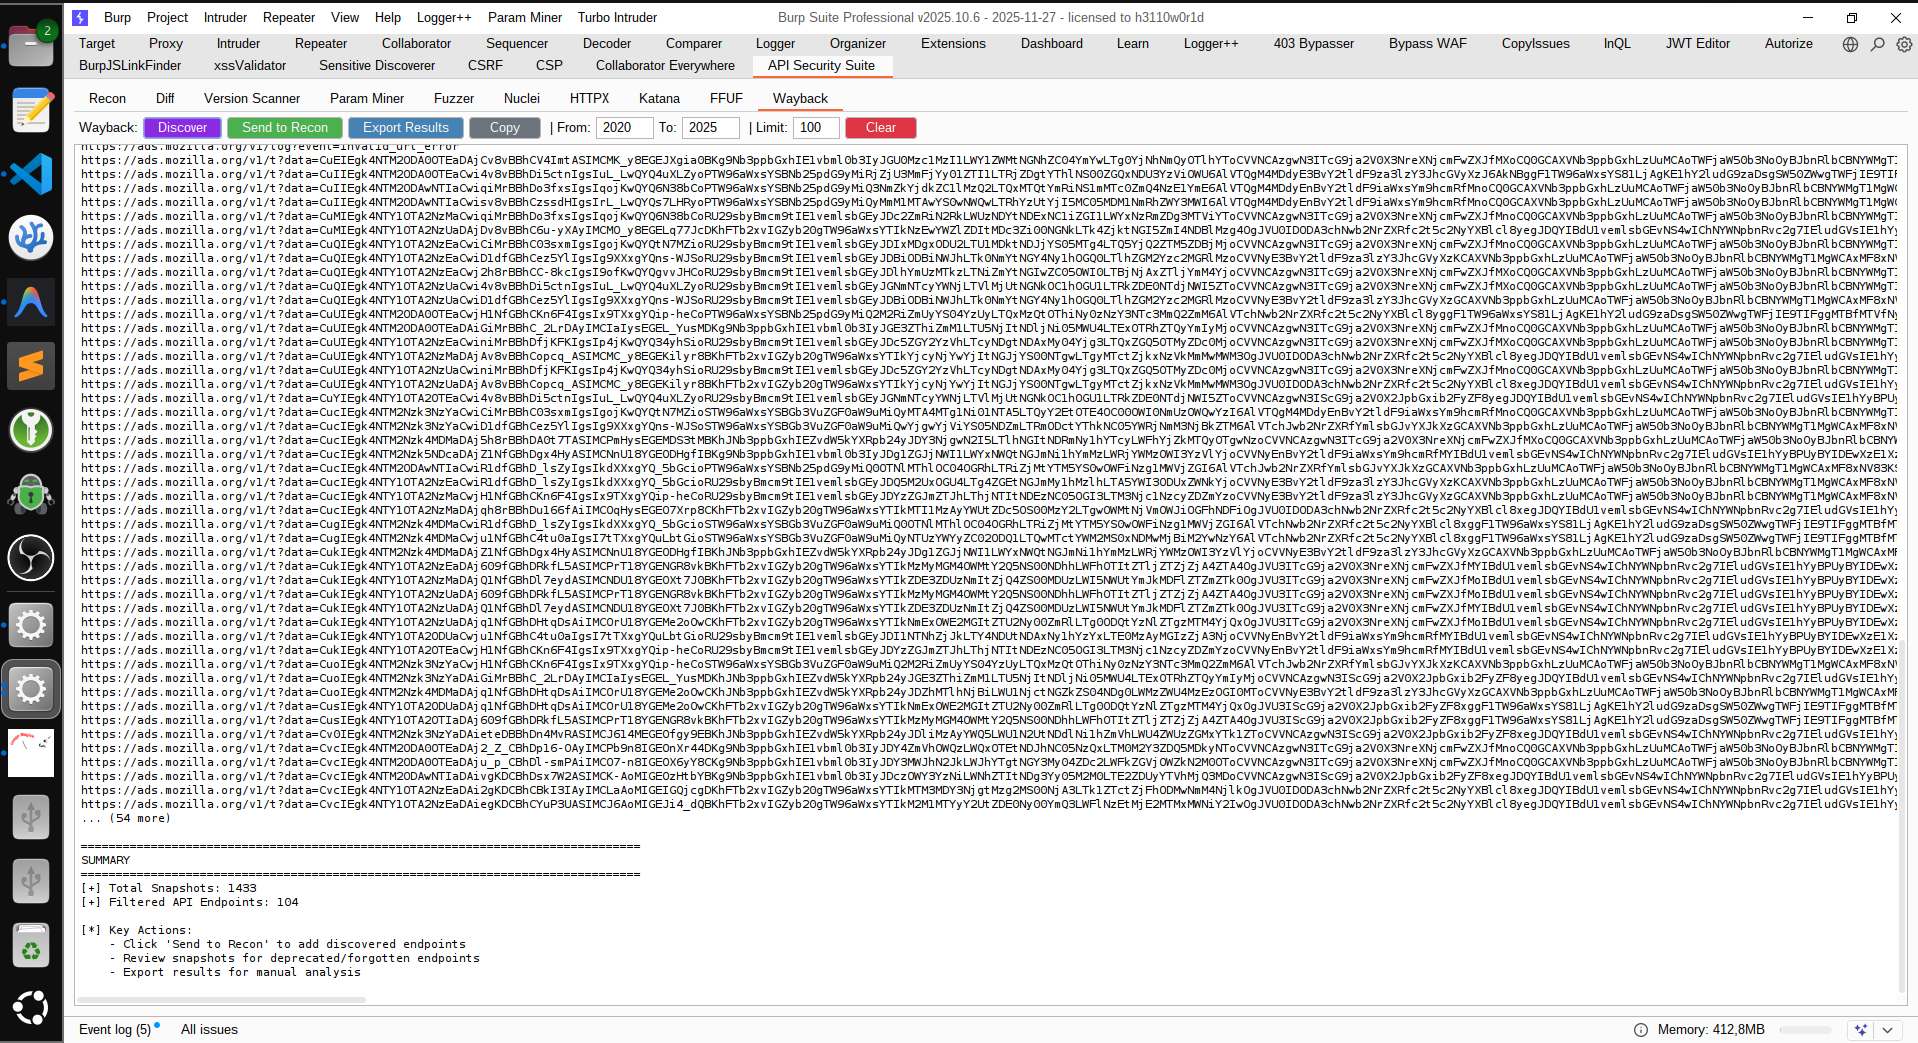Screen dimensions: 1918x1043
Task: Launch the text editor notepad dock icon
Action: [31, 110]
